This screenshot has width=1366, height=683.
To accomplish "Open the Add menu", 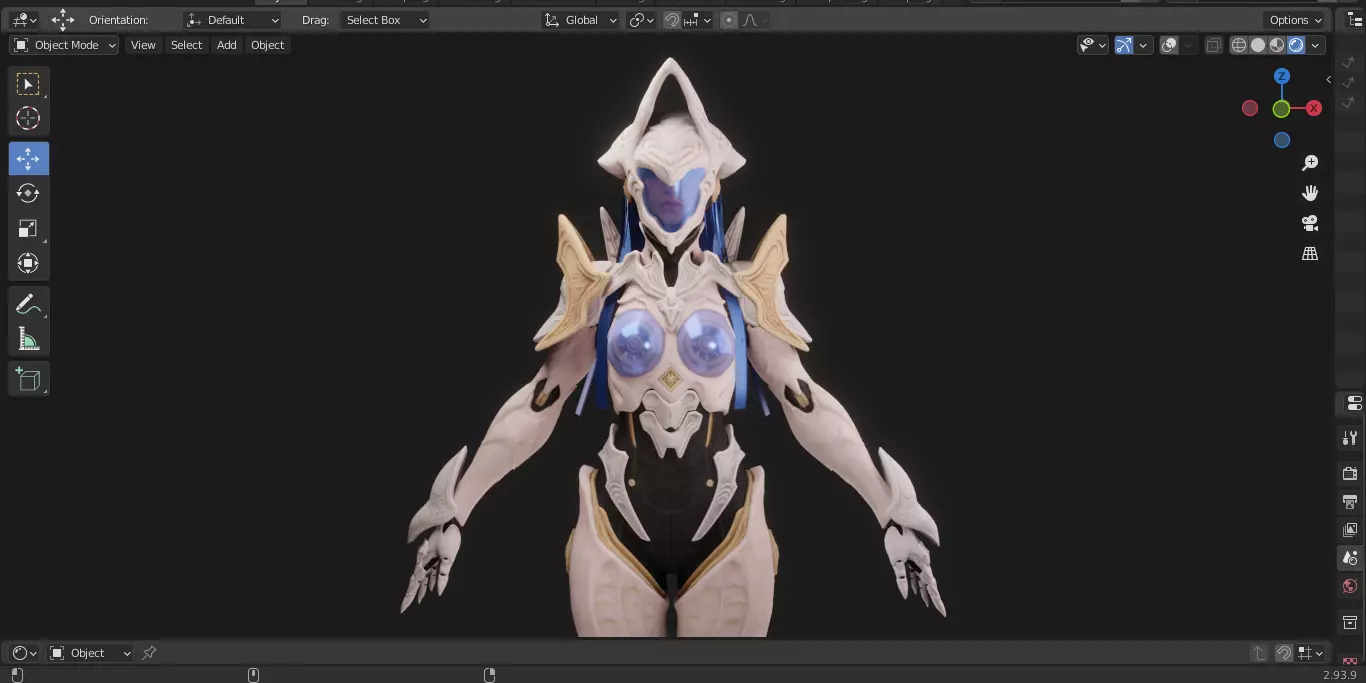I will [227, 45].
